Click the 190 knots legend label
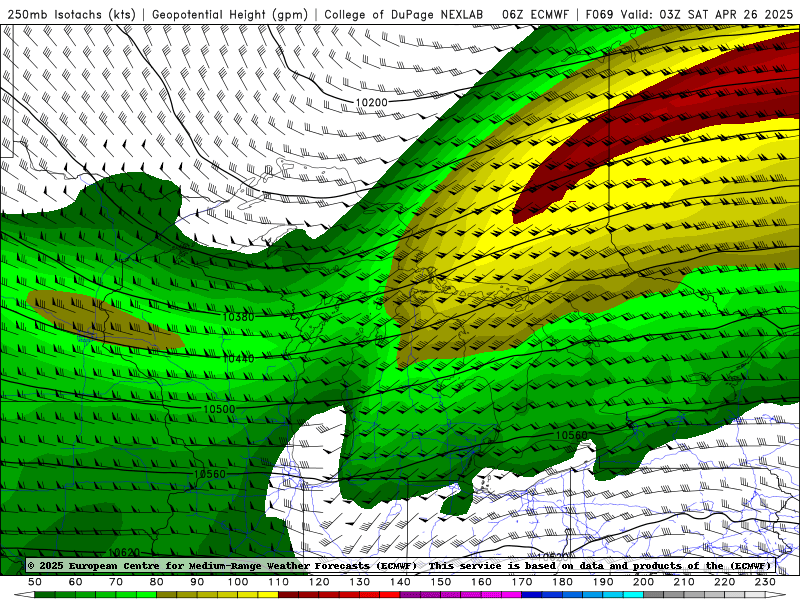Viewport: 800px width, 600px height. 603,582
